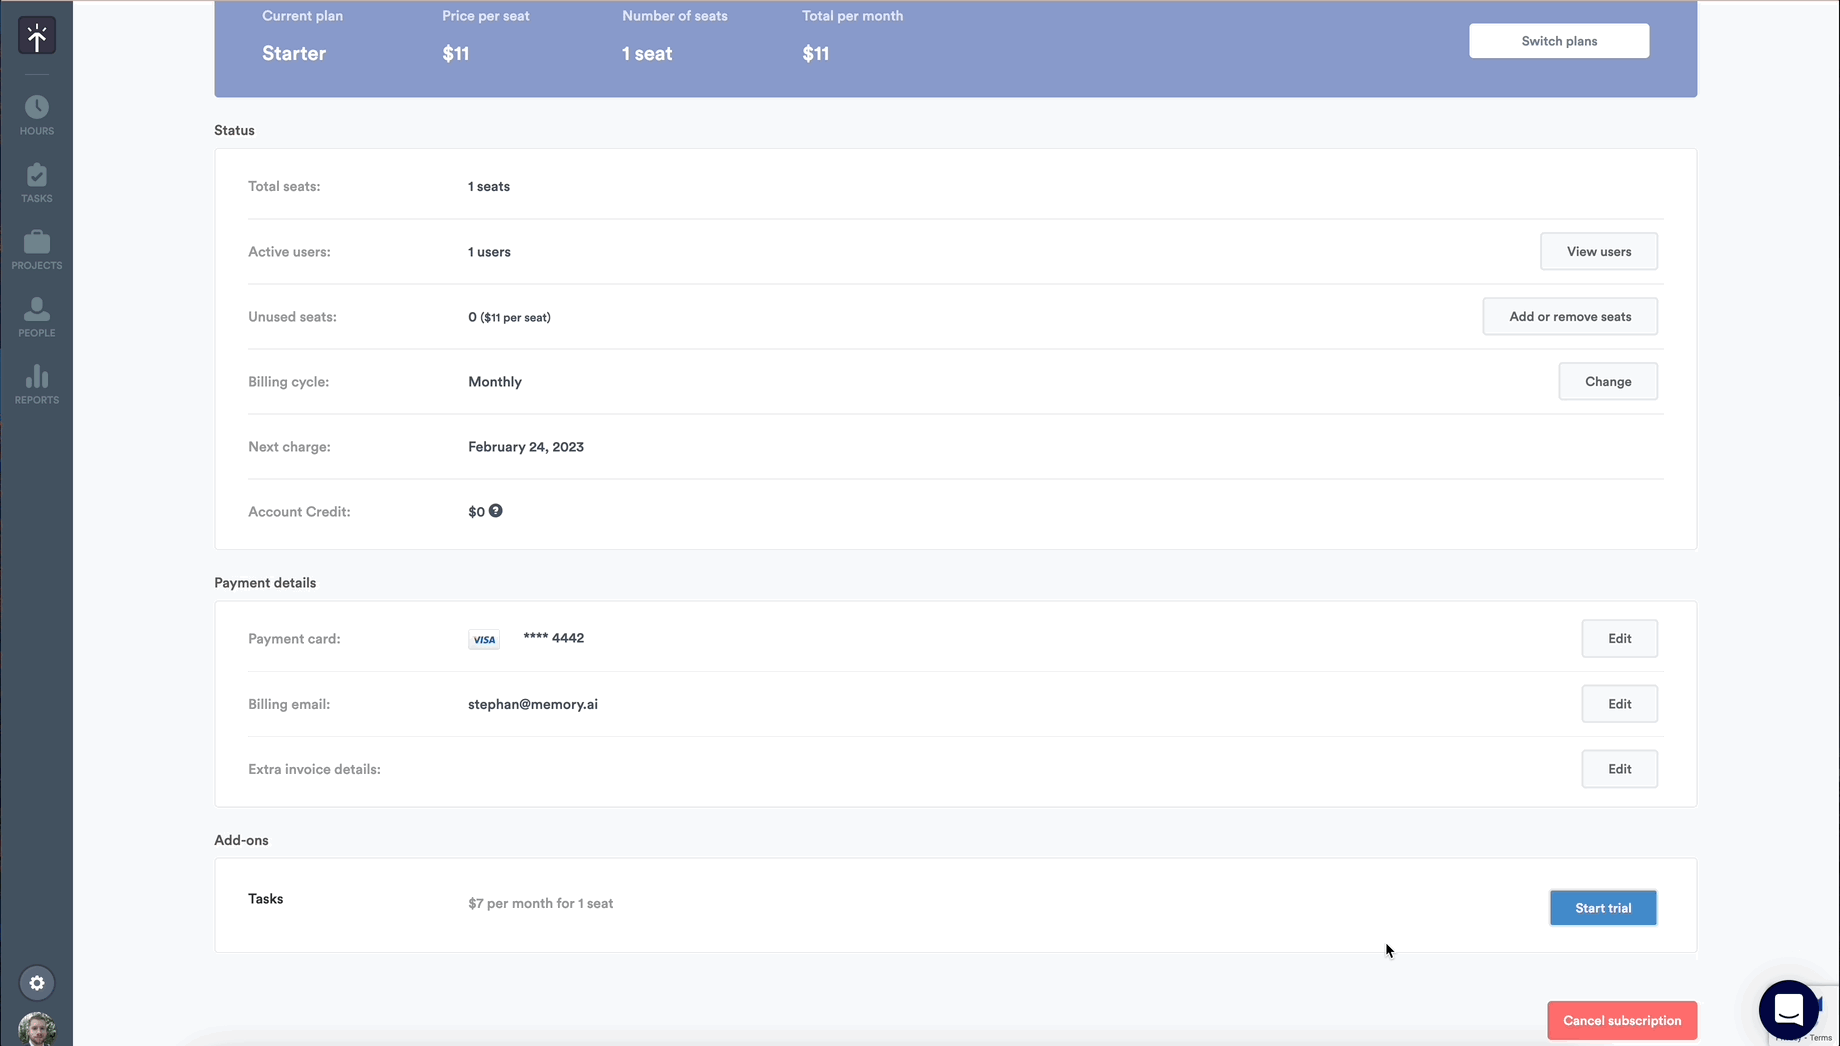Cancel the subscription
This screenshot has width=1840, height=1046.
click(1621, 1020)
